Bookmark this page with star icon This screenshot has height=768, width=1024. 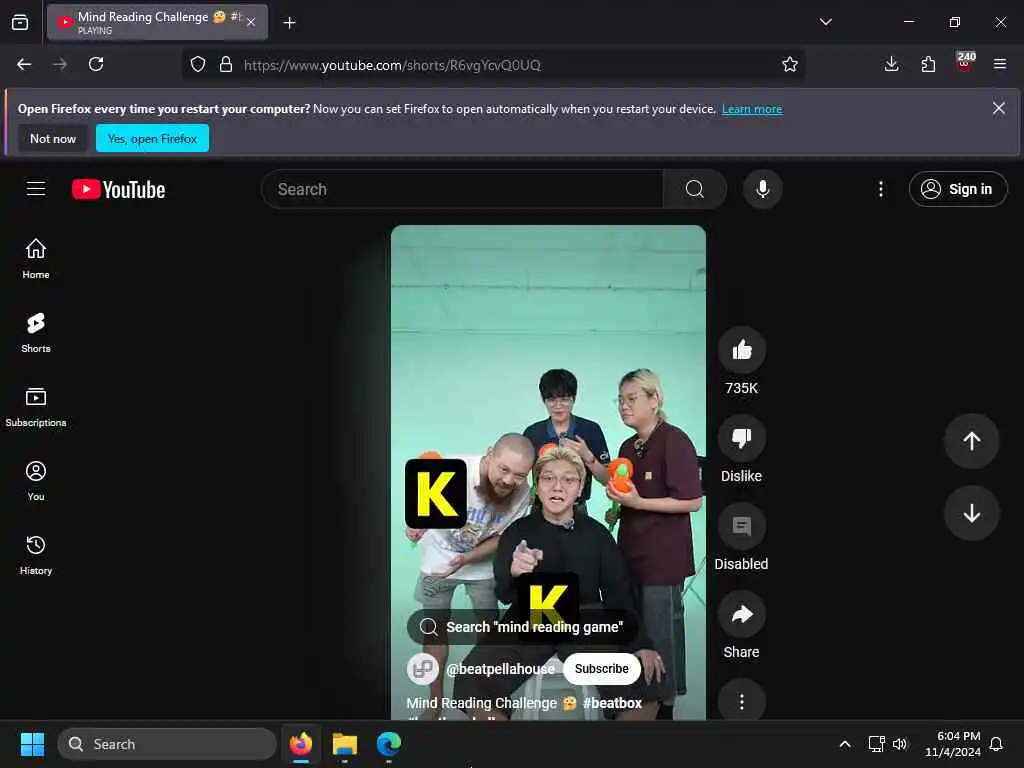pos(790,65)
